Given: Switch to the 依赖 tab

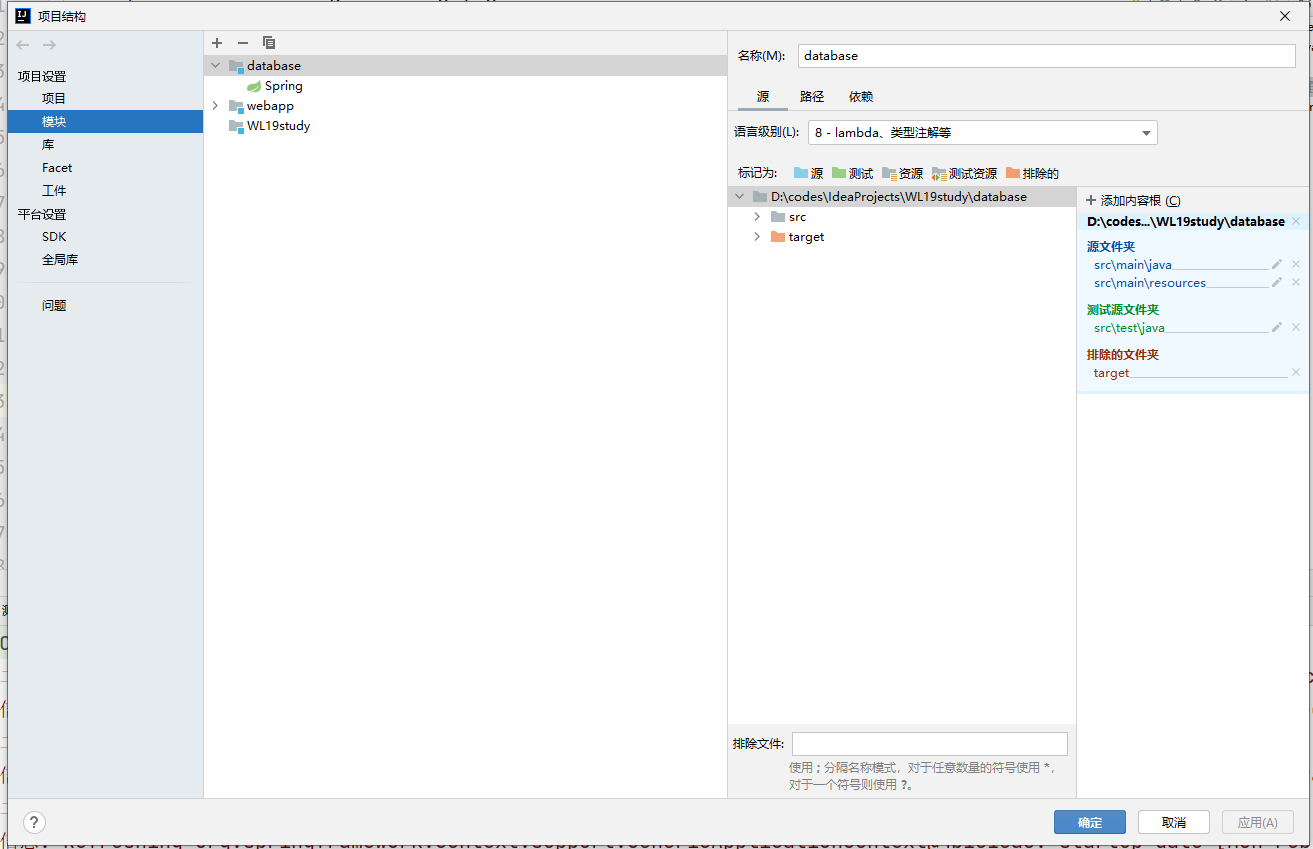Looking at the screenshot, I should tap(861, 97).
